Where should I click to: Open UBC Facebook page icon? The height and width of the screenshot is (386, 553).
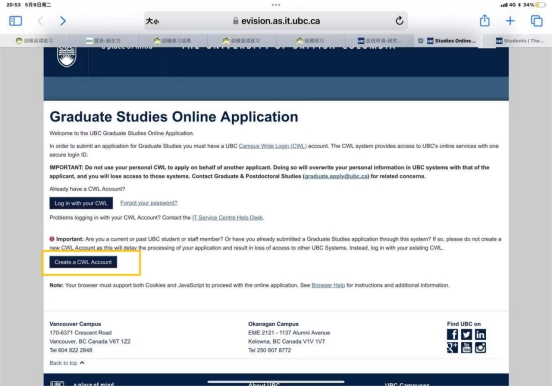click(452, 334)
